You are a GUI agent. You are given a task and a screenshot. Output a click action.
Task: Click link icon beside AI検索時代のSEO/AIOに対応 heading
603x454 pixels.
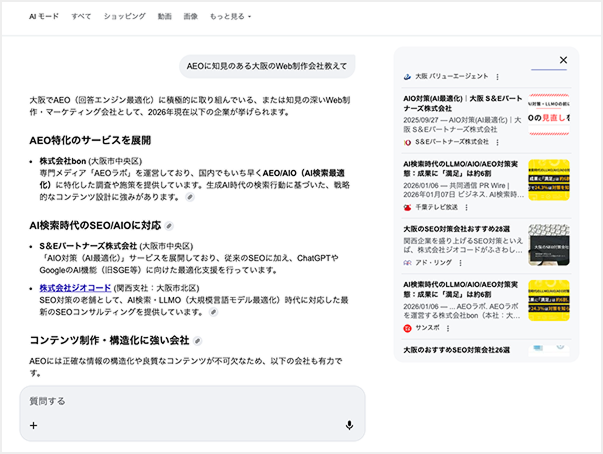pos(169,226)
